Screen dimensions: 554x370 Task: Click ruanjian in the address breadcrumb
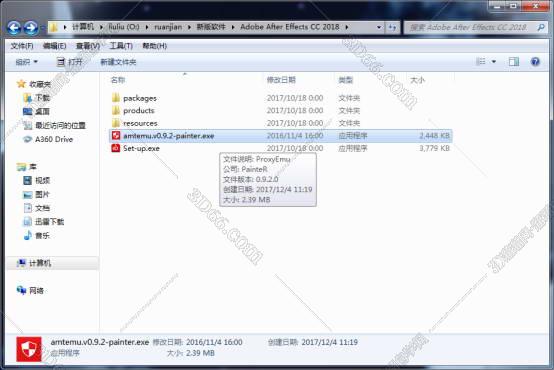tap(168, 27)
